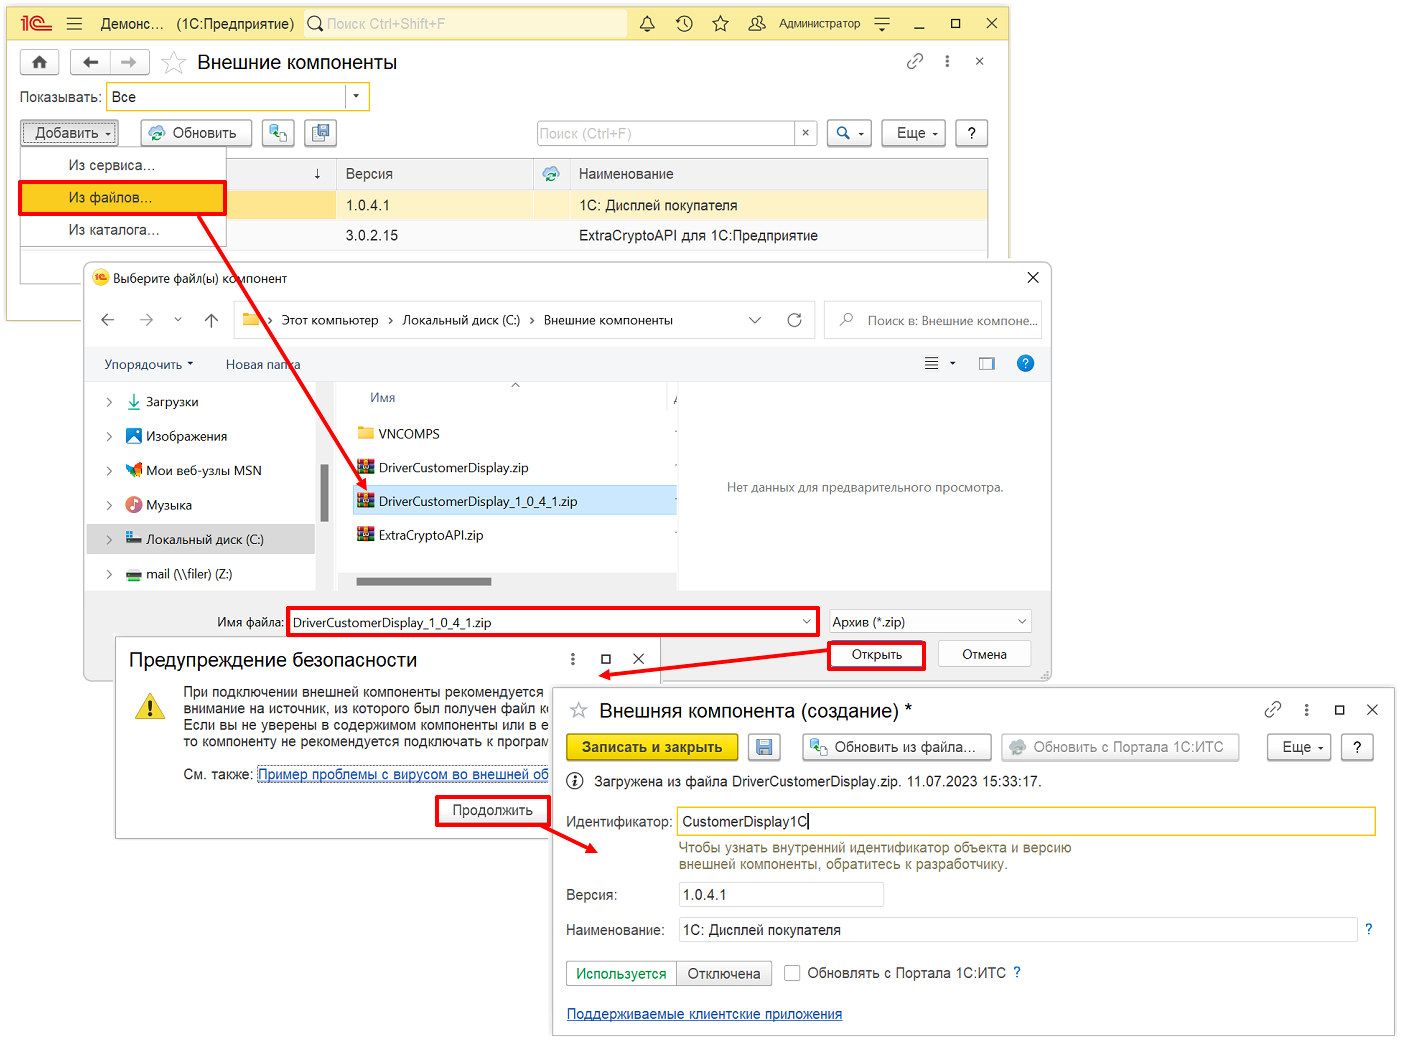Click Имя файла input field
This screenshot has height=1040, width=1407.
(552, 622)
